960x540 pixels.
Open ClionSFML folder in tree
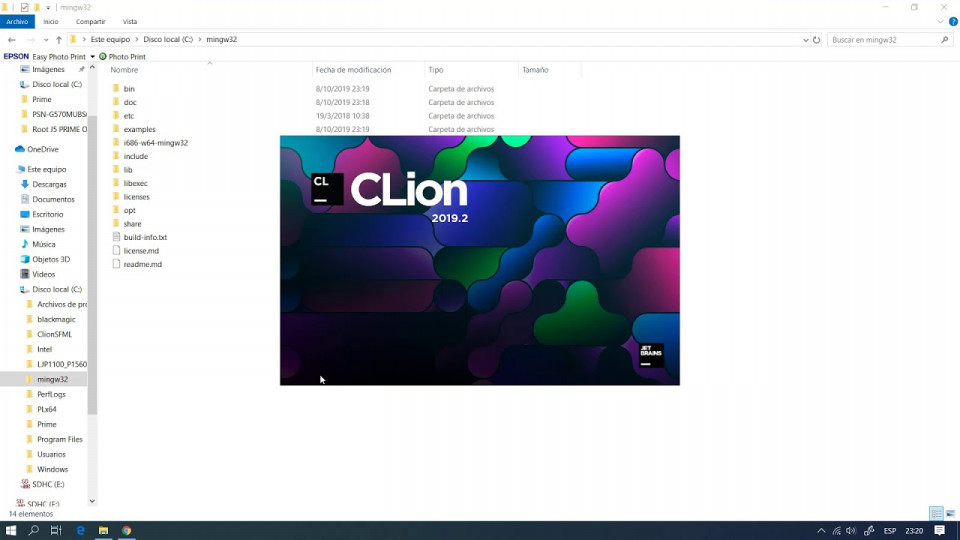coord(54,334)
